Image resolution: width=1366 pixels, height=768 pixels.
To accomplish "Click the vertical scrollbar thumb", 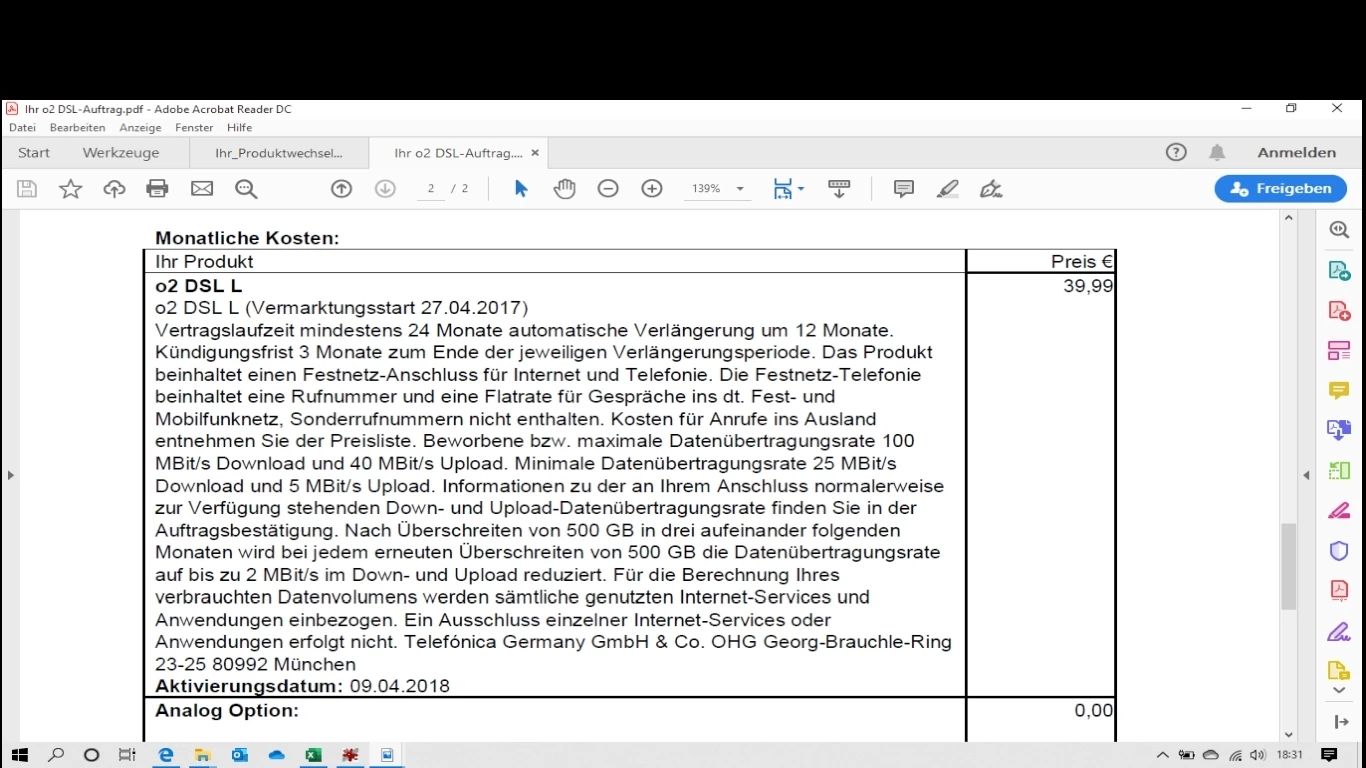I will 1289,566.
